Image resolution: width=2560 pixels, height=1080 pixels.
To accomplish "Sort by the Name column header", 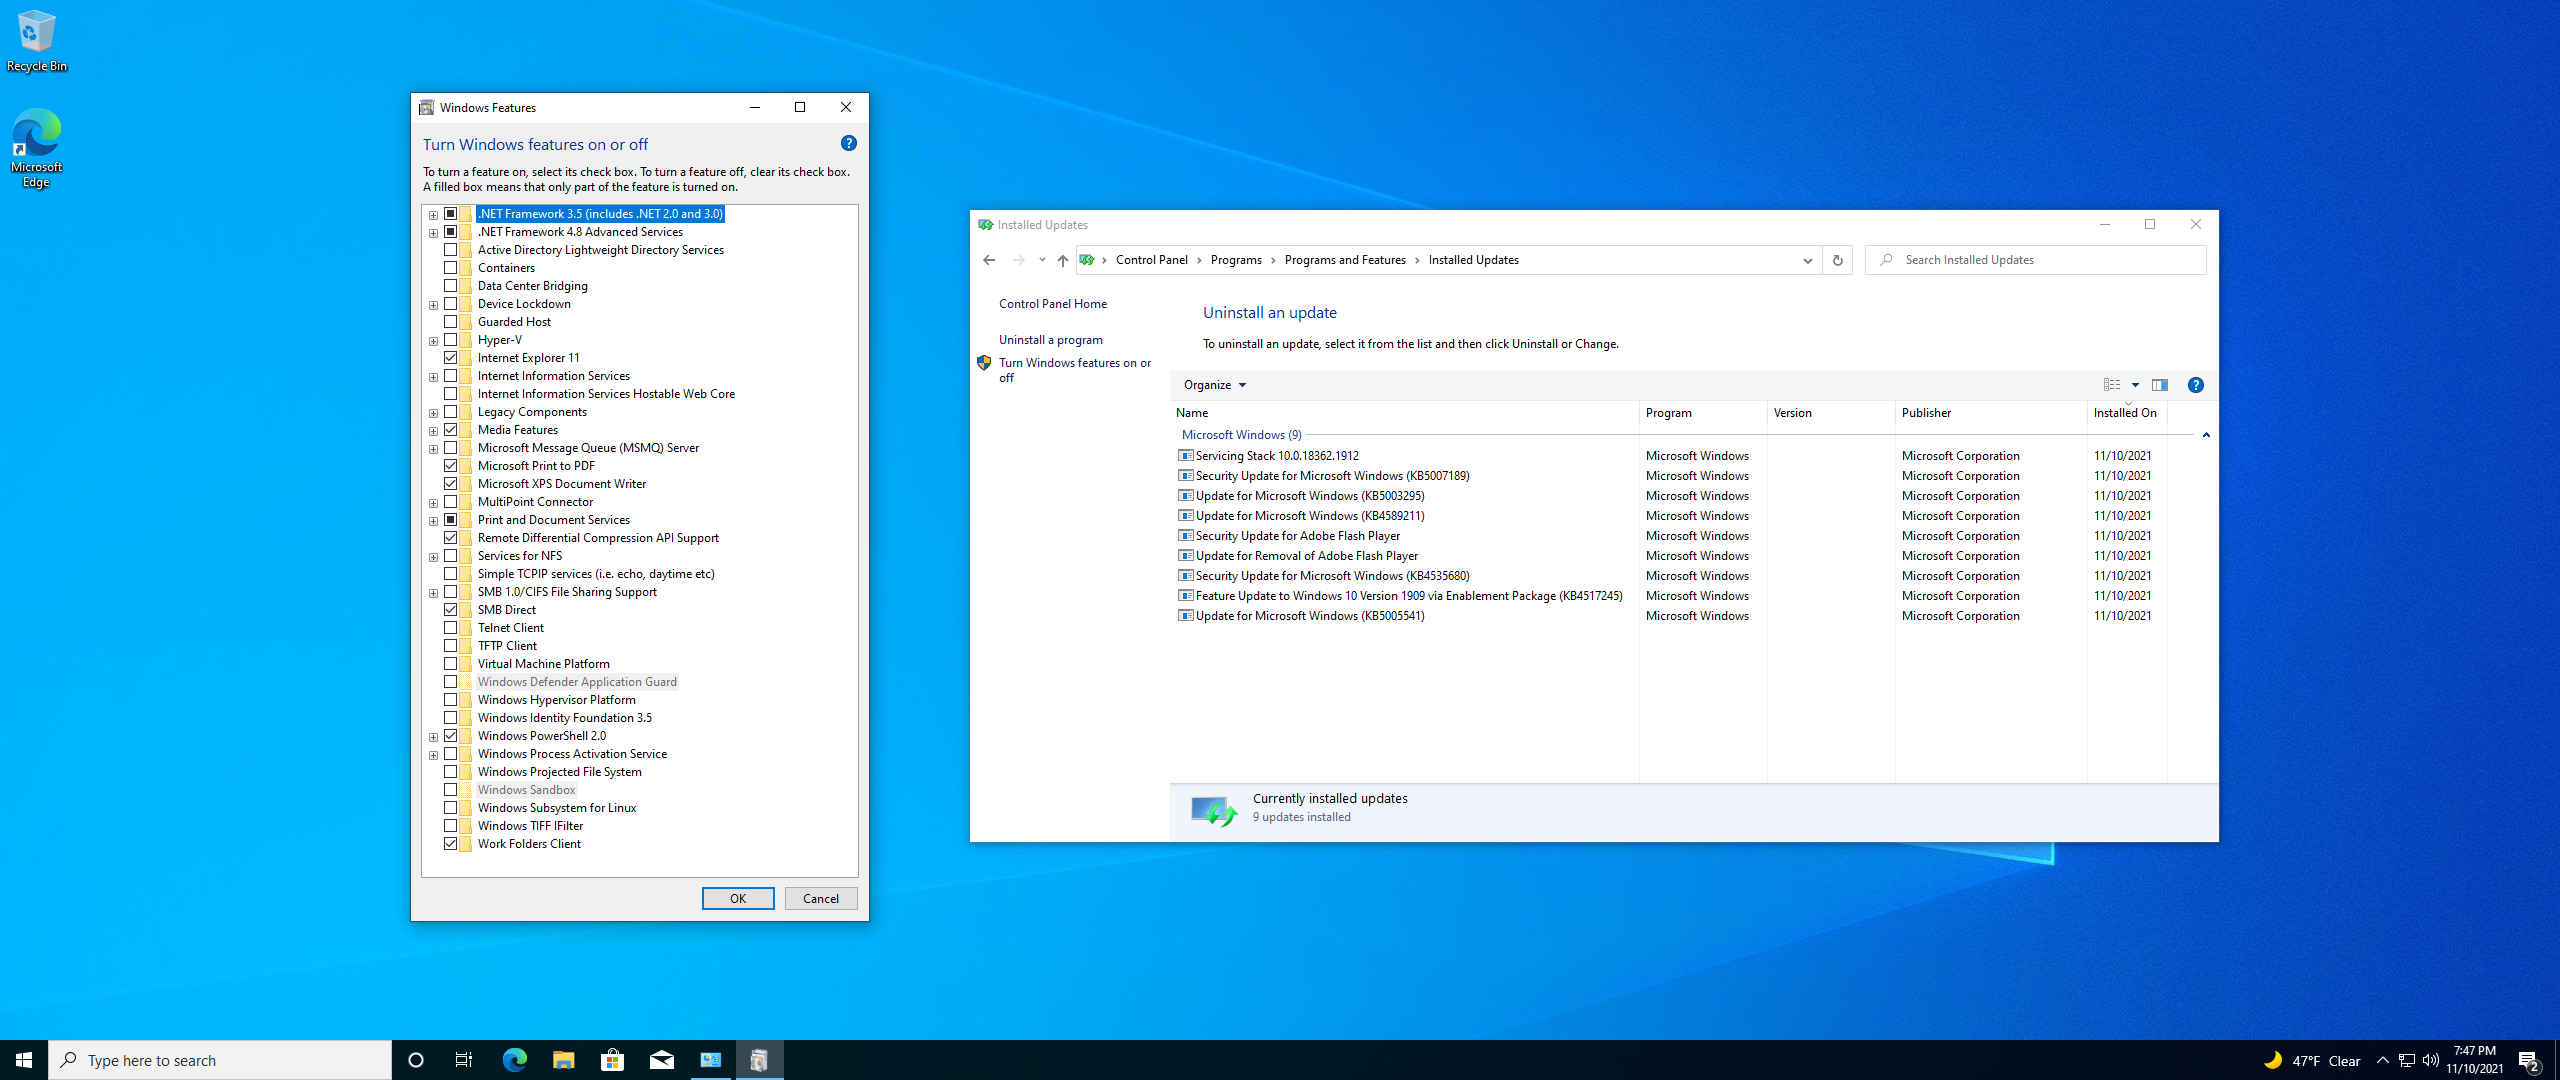I will 1404,413.
